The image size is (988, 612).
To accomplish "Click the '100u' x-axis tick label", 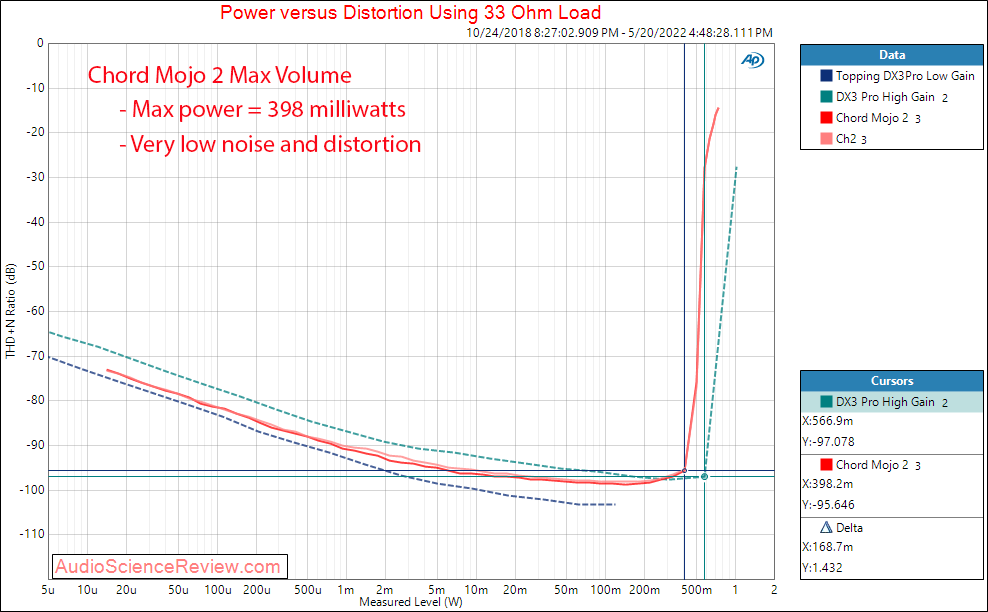I will [x=218, y=590].
